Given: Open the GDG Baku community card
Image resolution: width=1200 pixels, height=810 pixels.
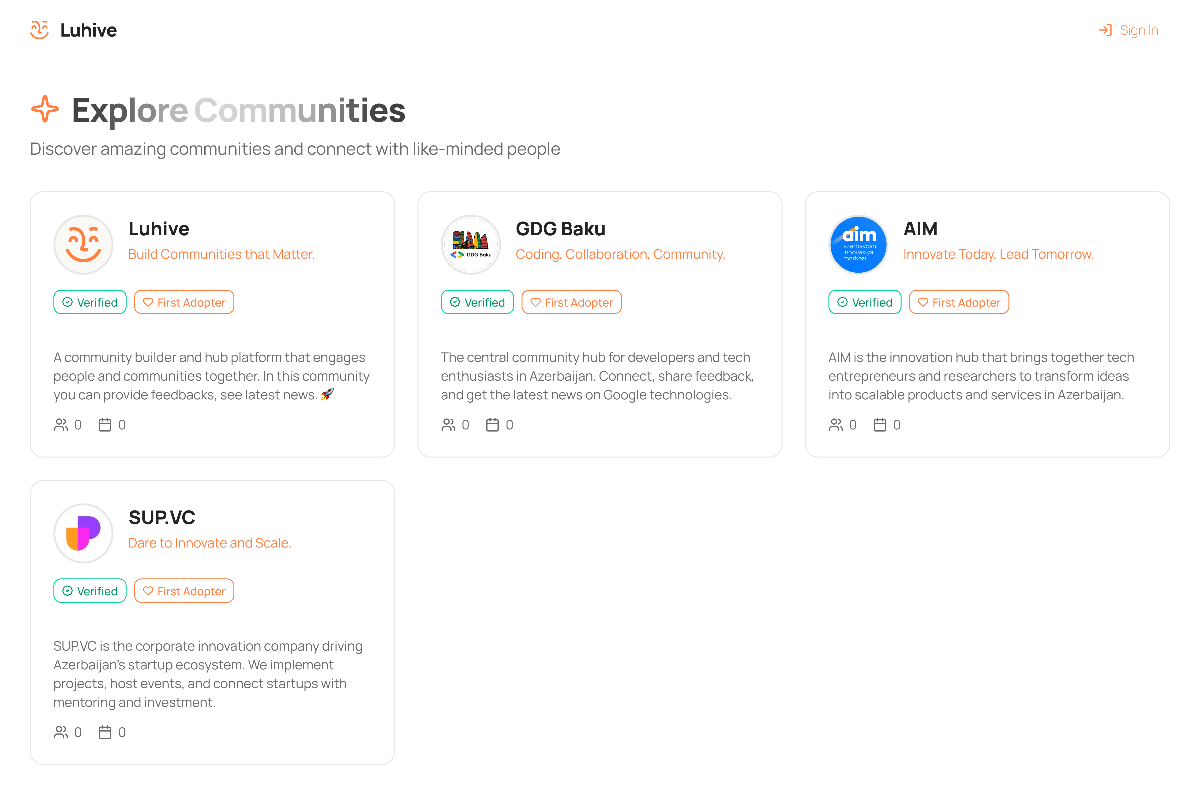Looking at the screenshot, I should 600,324.
